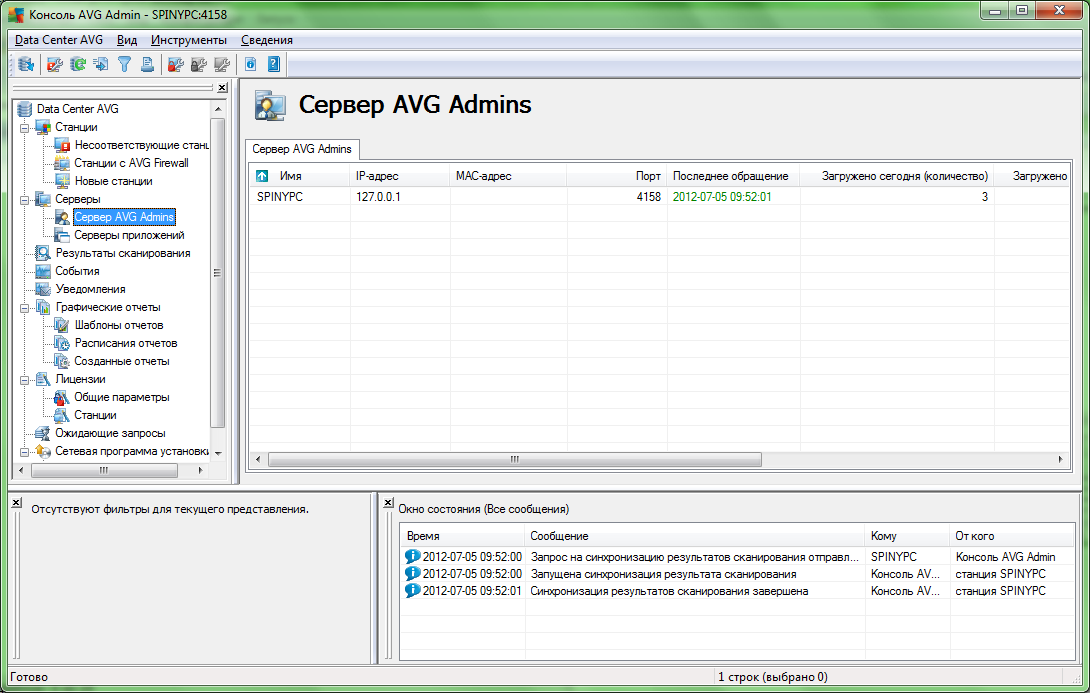Viewport: 1090px width, 693px height.
Task: Sort by Загружено сегодня (количество) header
Action: (897, 176)
